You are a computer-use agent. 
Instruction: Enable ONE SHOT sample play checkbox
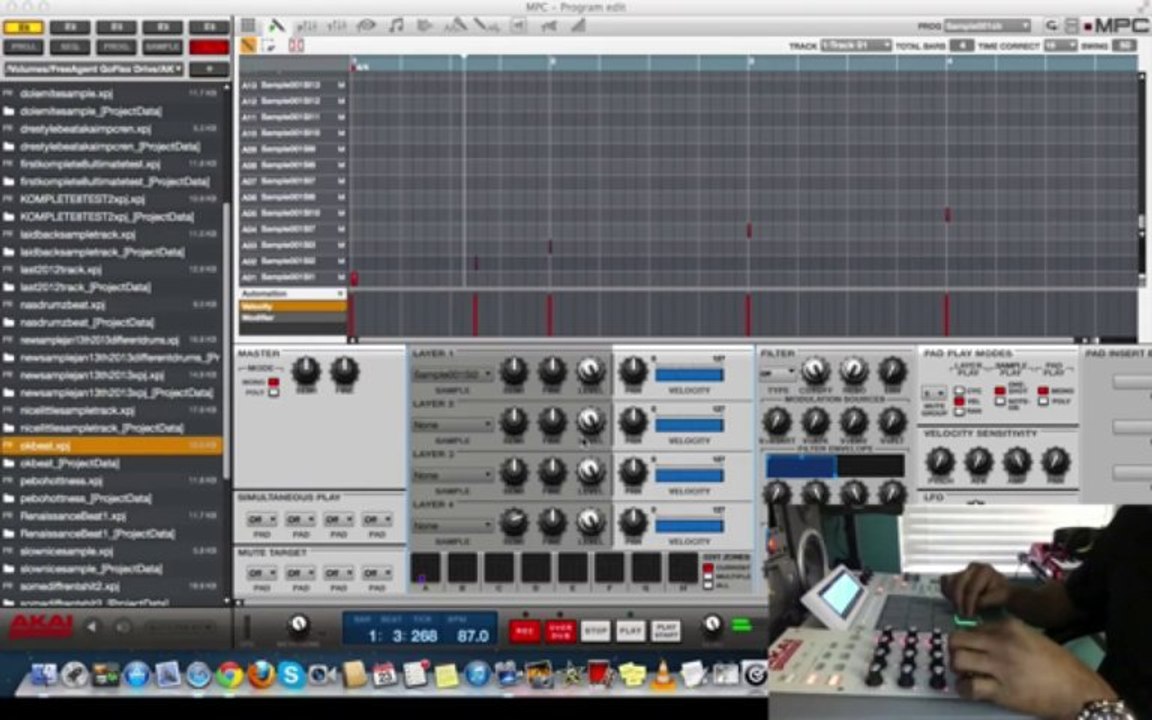pyautogui.click(x=1000, y=390)
